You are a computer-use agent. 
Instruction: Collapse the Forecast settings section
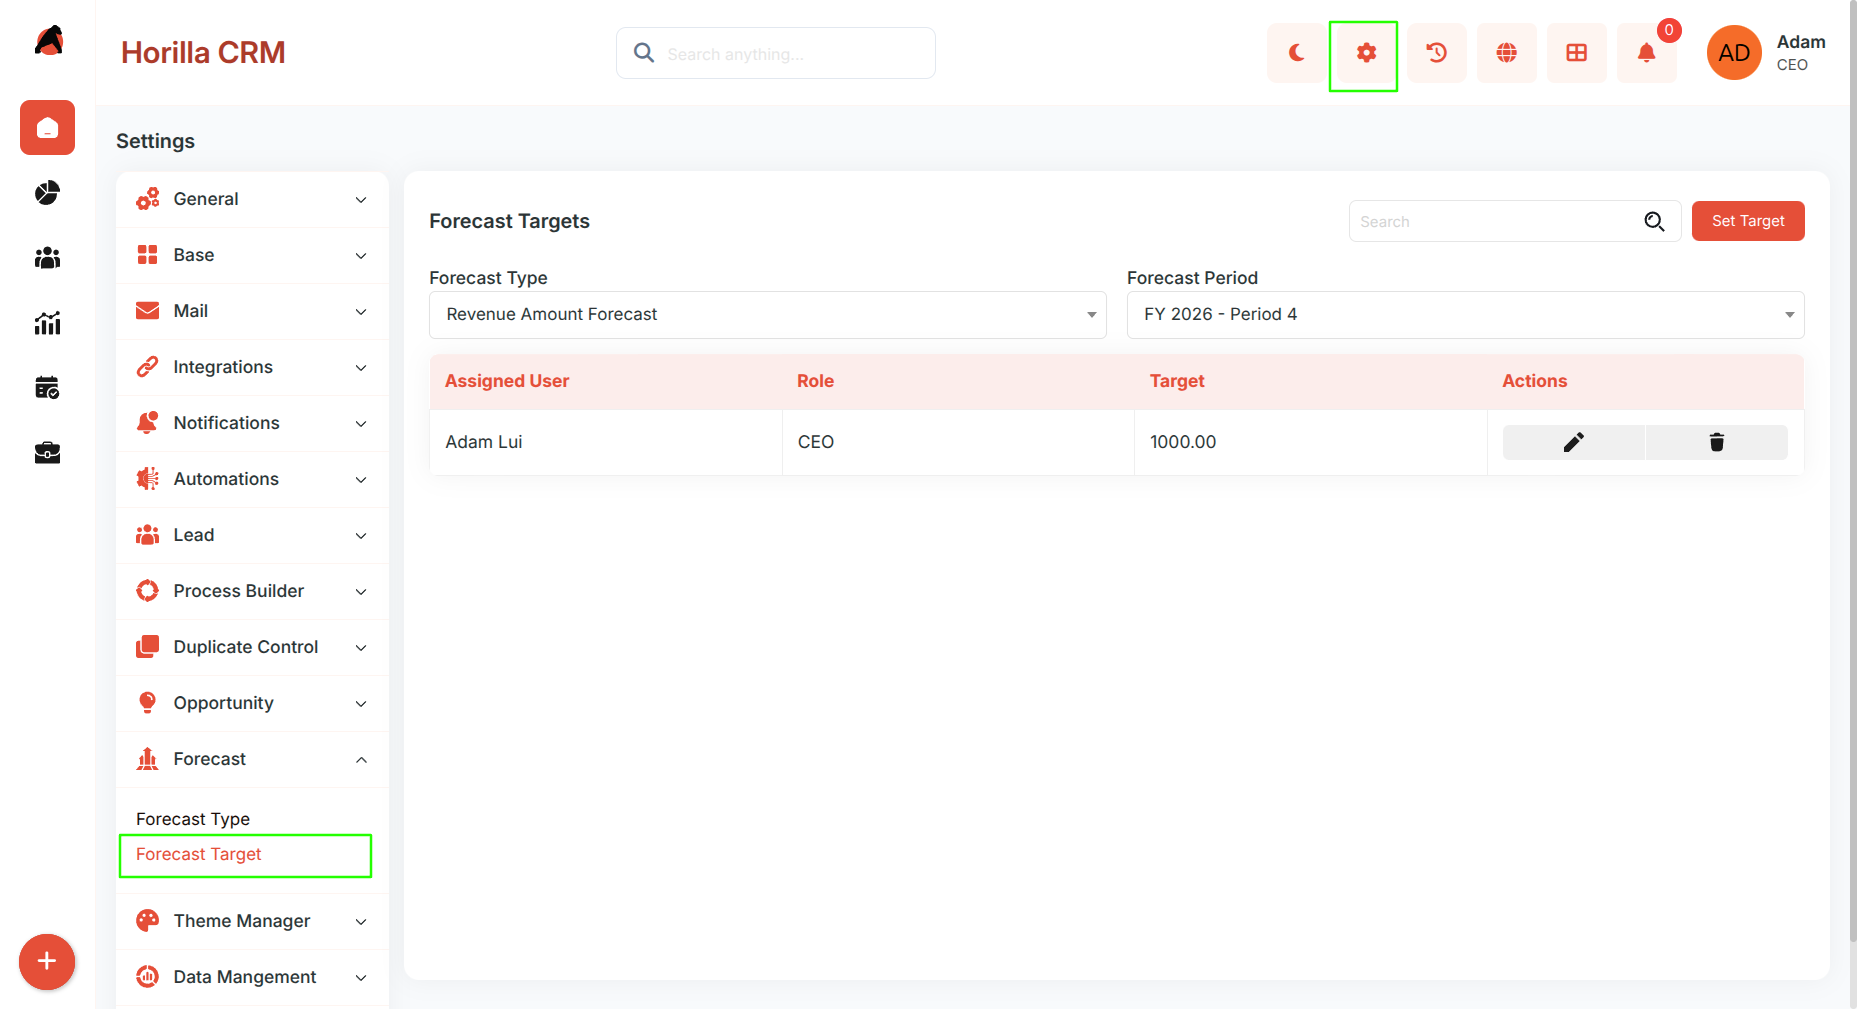(252, 759)
